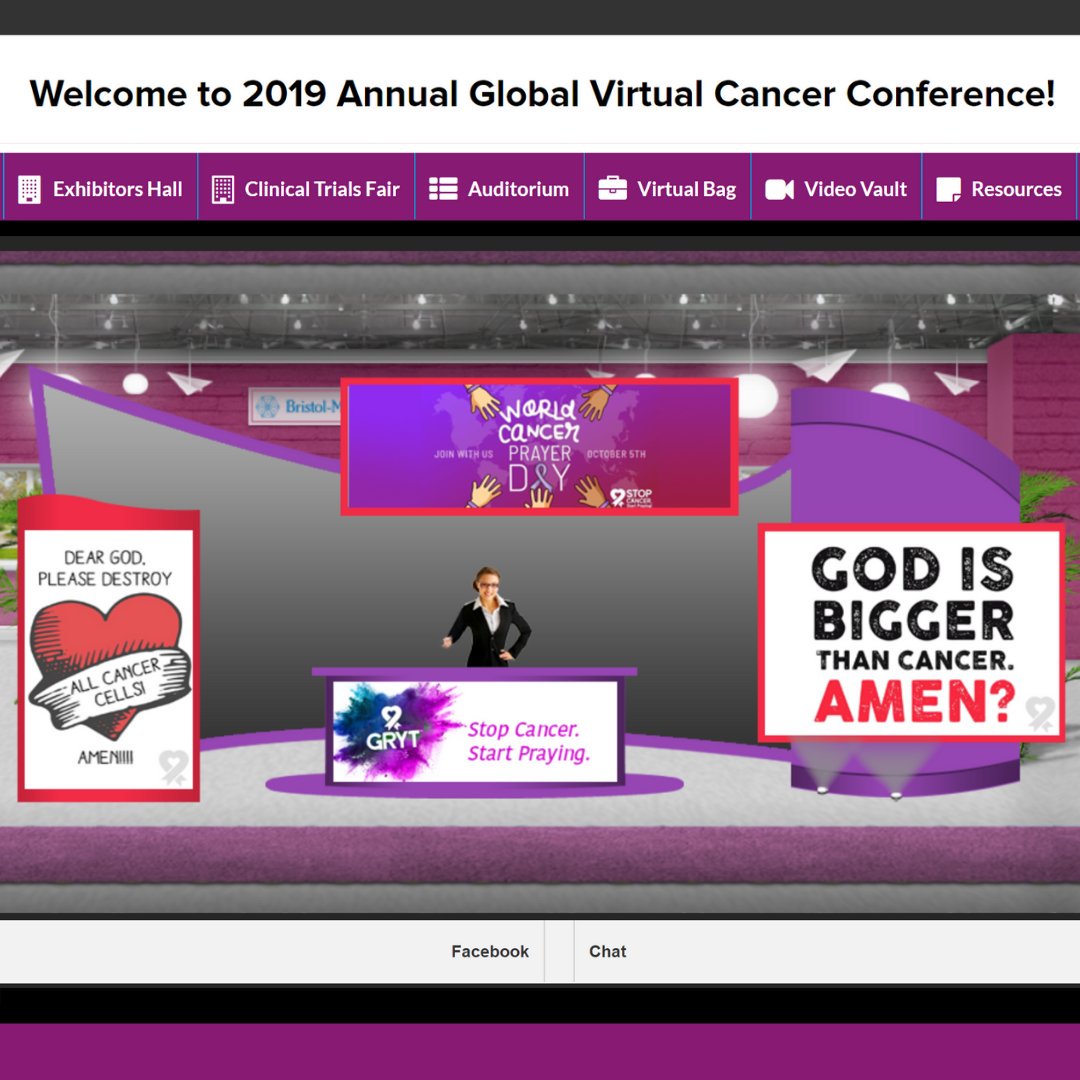Screen dimensions: 1080x1080
Task: Switch to the Facebook tab
Action: click(489, 951)
